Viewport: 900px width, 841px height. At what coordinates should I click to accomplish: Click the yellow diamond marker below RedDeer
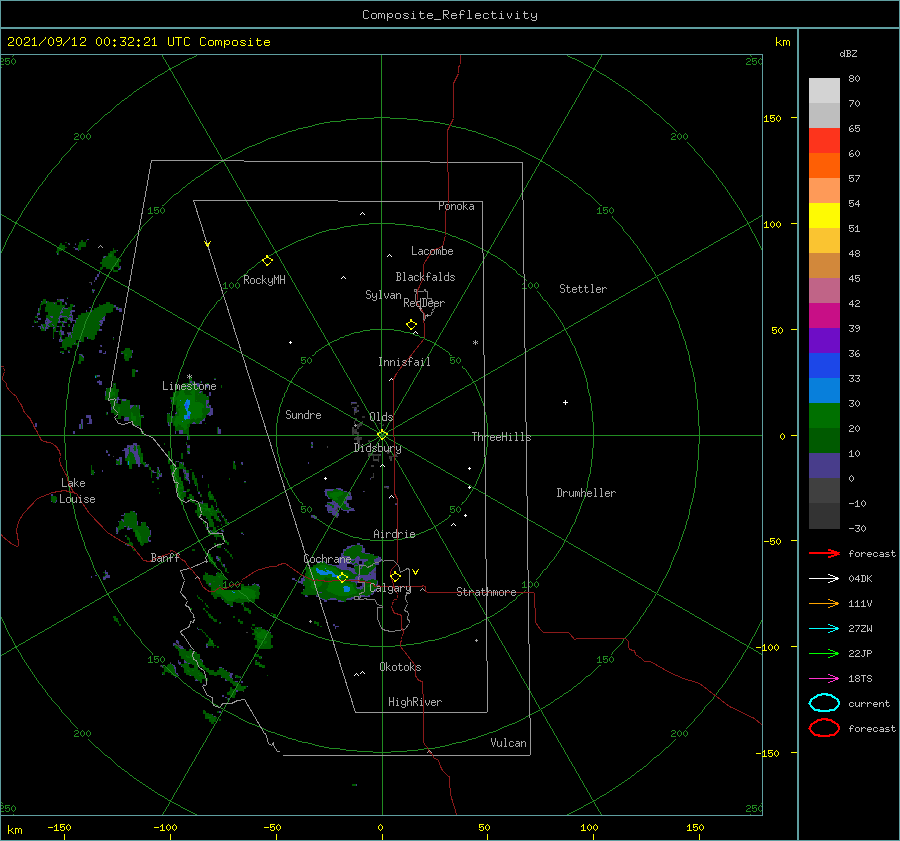coord(412,325)
